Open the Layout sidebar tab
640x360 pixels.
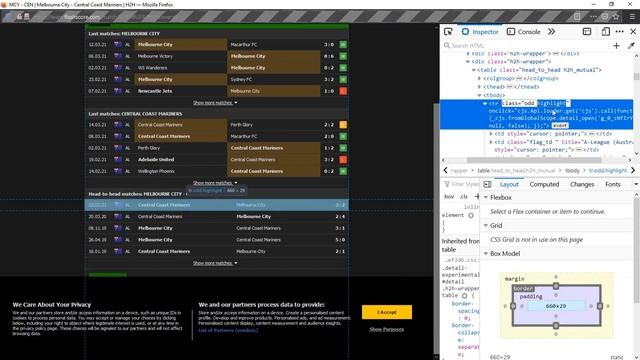coord(509,184)
